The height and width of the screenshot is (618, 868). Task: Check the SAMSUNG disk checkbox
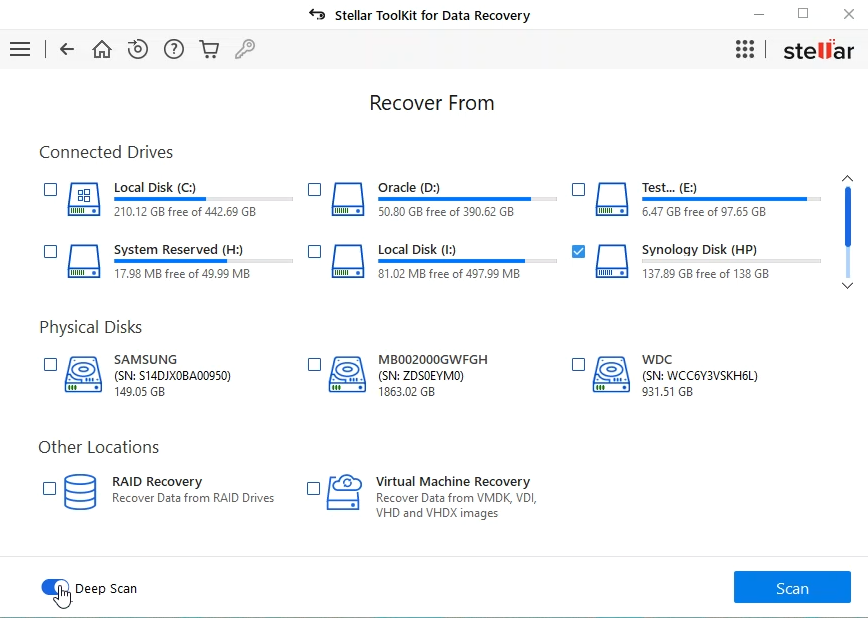[x=50, y=364]
